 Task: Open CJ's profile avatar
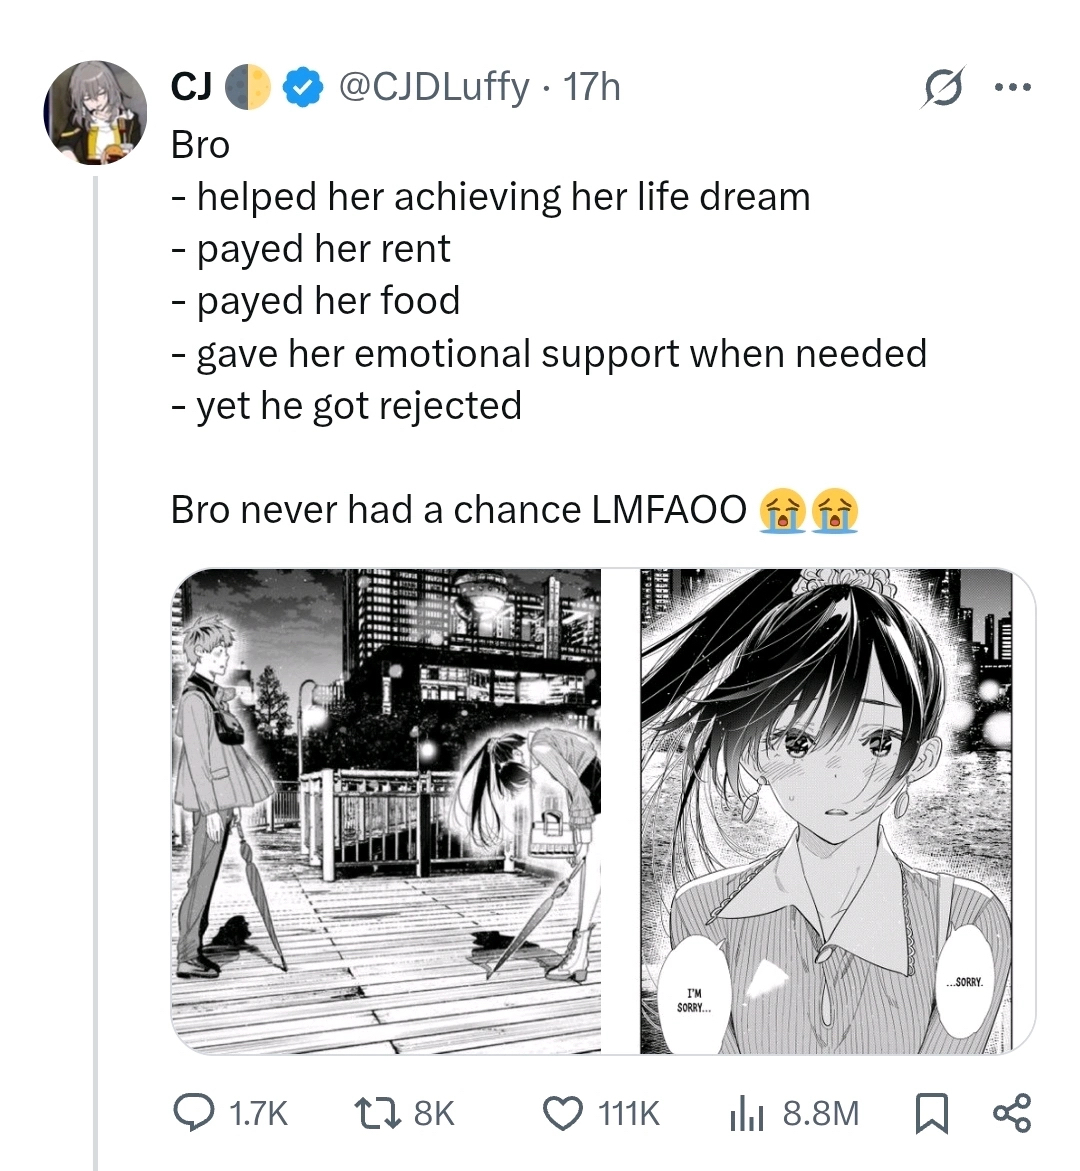[95, 113]
